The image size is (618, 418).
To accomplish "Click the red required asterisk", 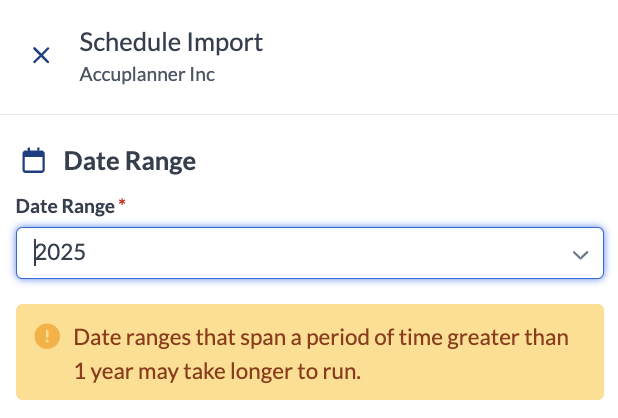I will pyautogui.click(x=122, y=204).
